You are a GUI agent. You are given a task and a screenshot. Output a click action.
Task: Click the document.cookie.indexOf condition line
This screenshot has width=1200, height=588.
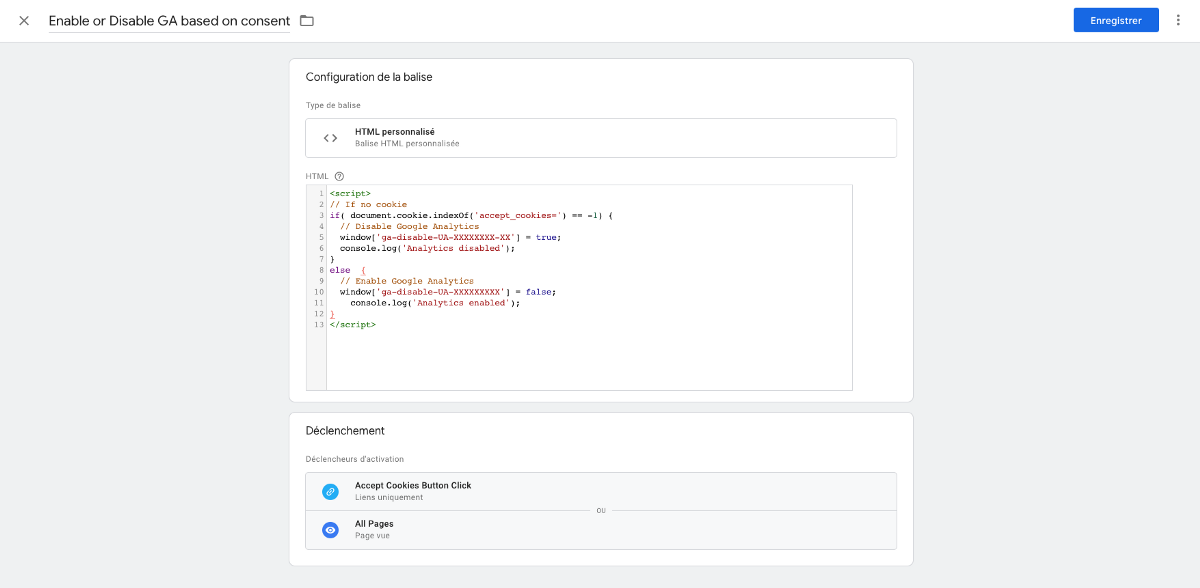coord(471,215)
